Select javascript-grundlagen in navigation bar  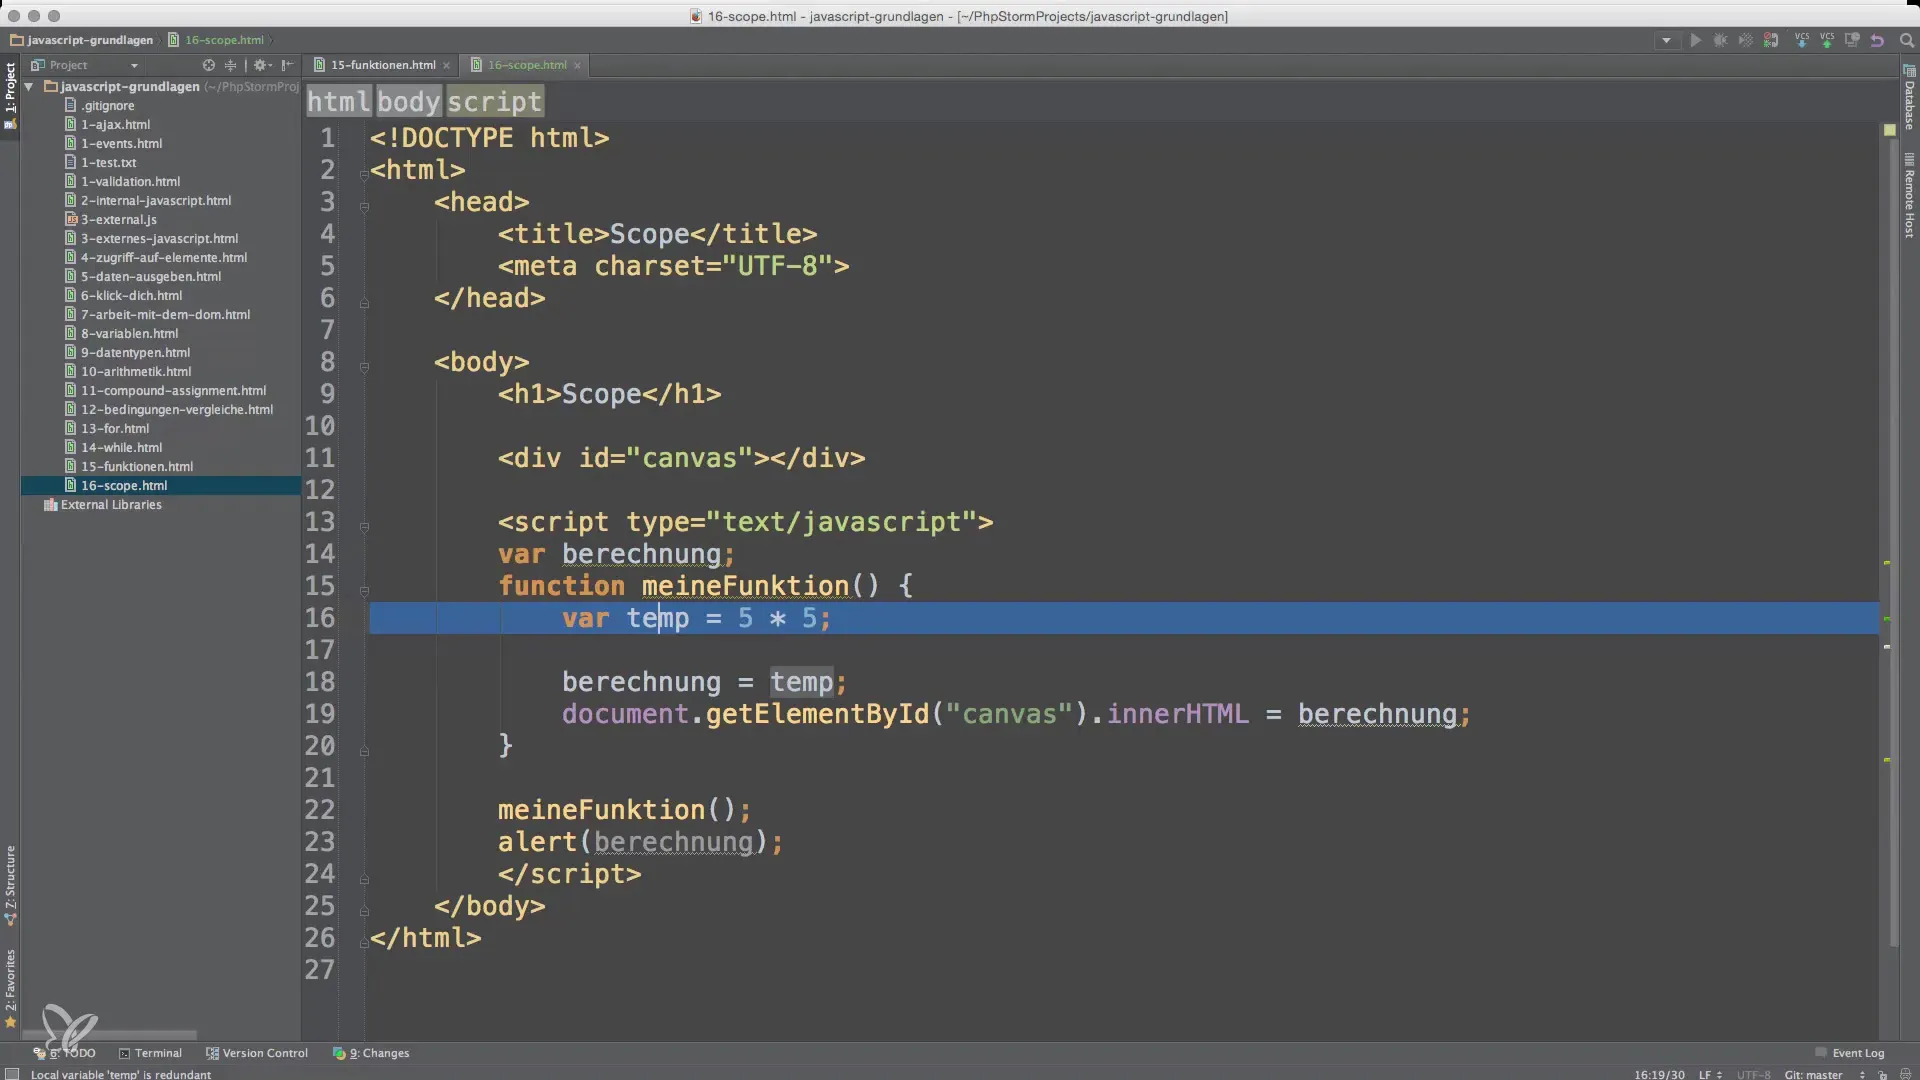82,40
